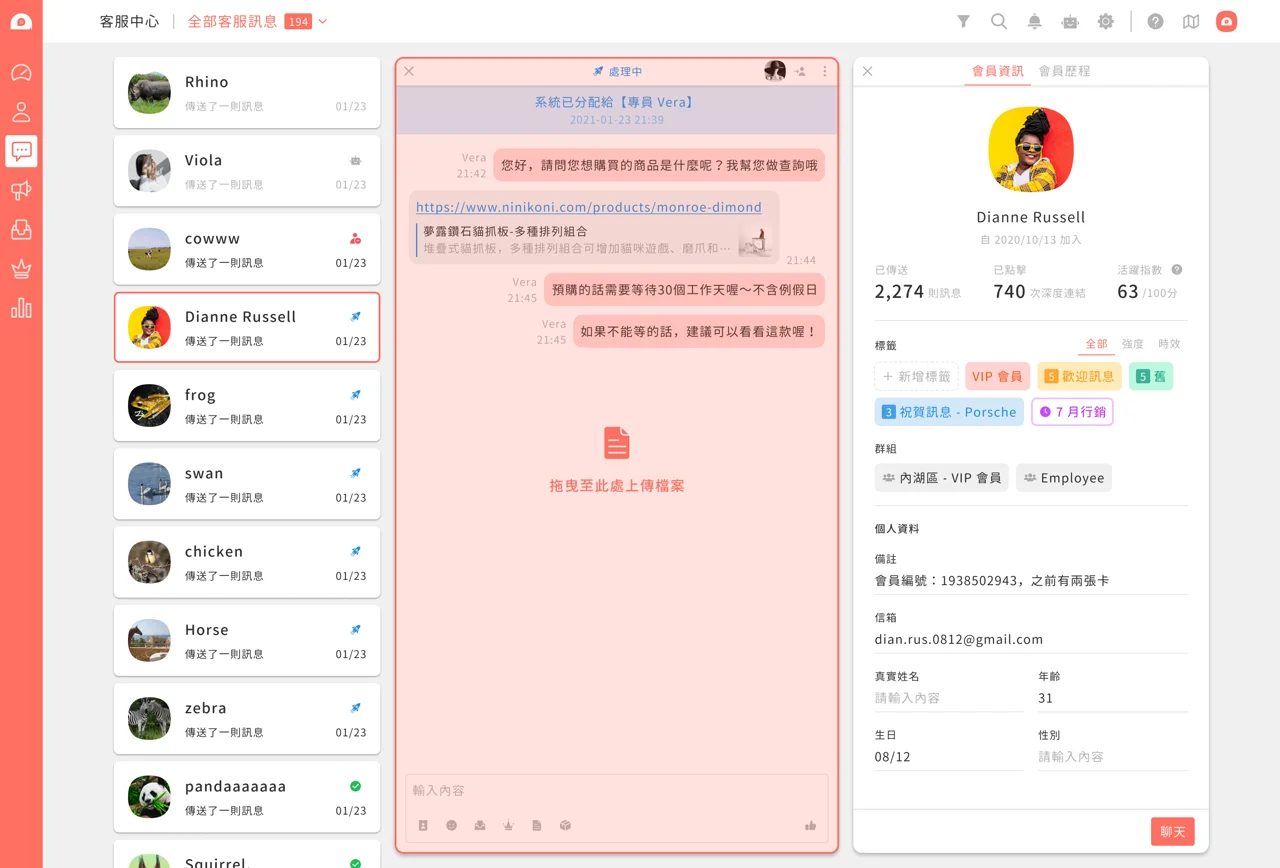Image resolution: width=1280 pixels, height=868 pixels.
Task: Click the contact card icon in composer toolbar
Action: [423, 825]
